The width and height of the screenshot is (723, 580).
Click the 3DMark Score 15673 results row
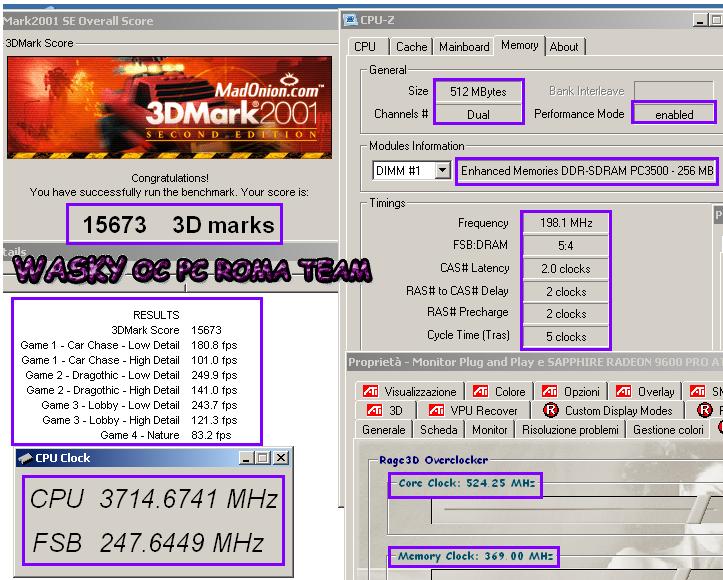pyautogui.click(x=166, y=330)
